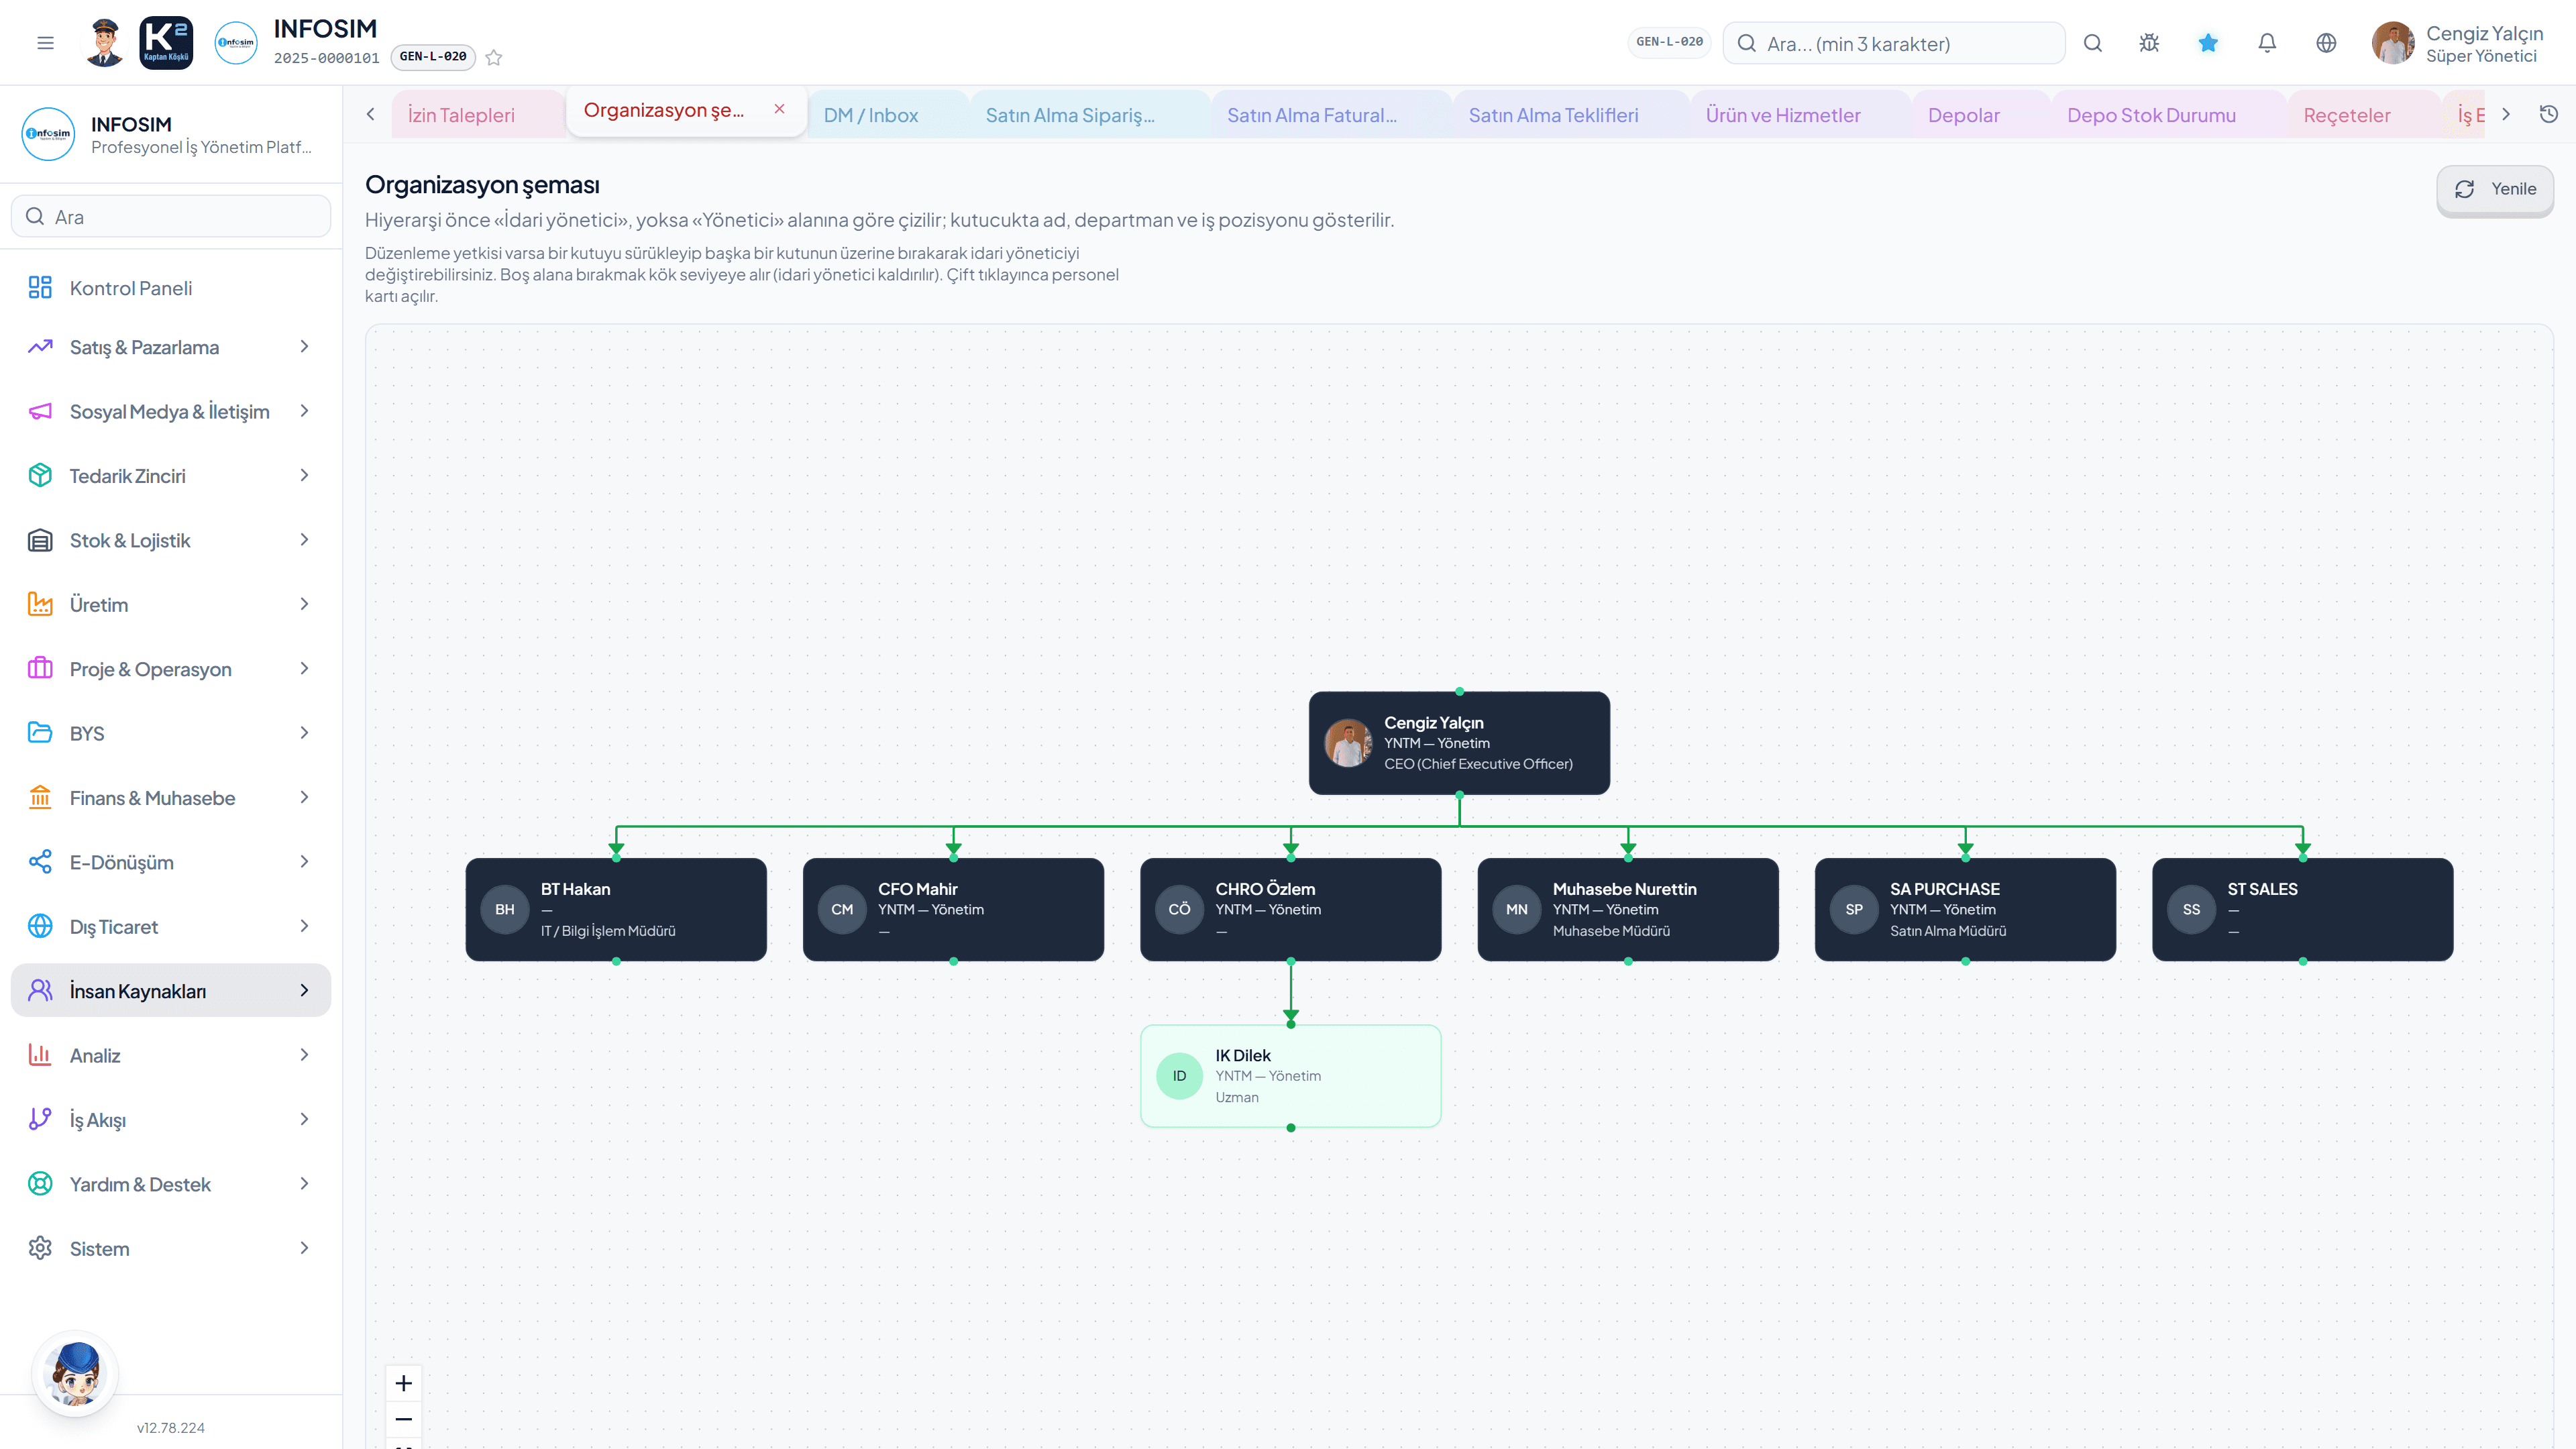This screenshot has width=2576, height=1449.
Task: Click version label v12.78.224
Action: (171, 1428)
